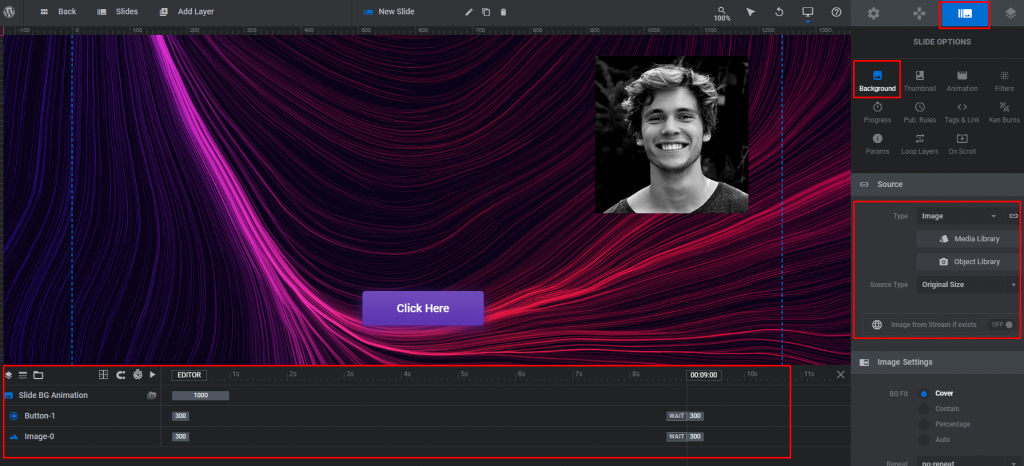Switch to the Animation slide option

pos(962,81)
